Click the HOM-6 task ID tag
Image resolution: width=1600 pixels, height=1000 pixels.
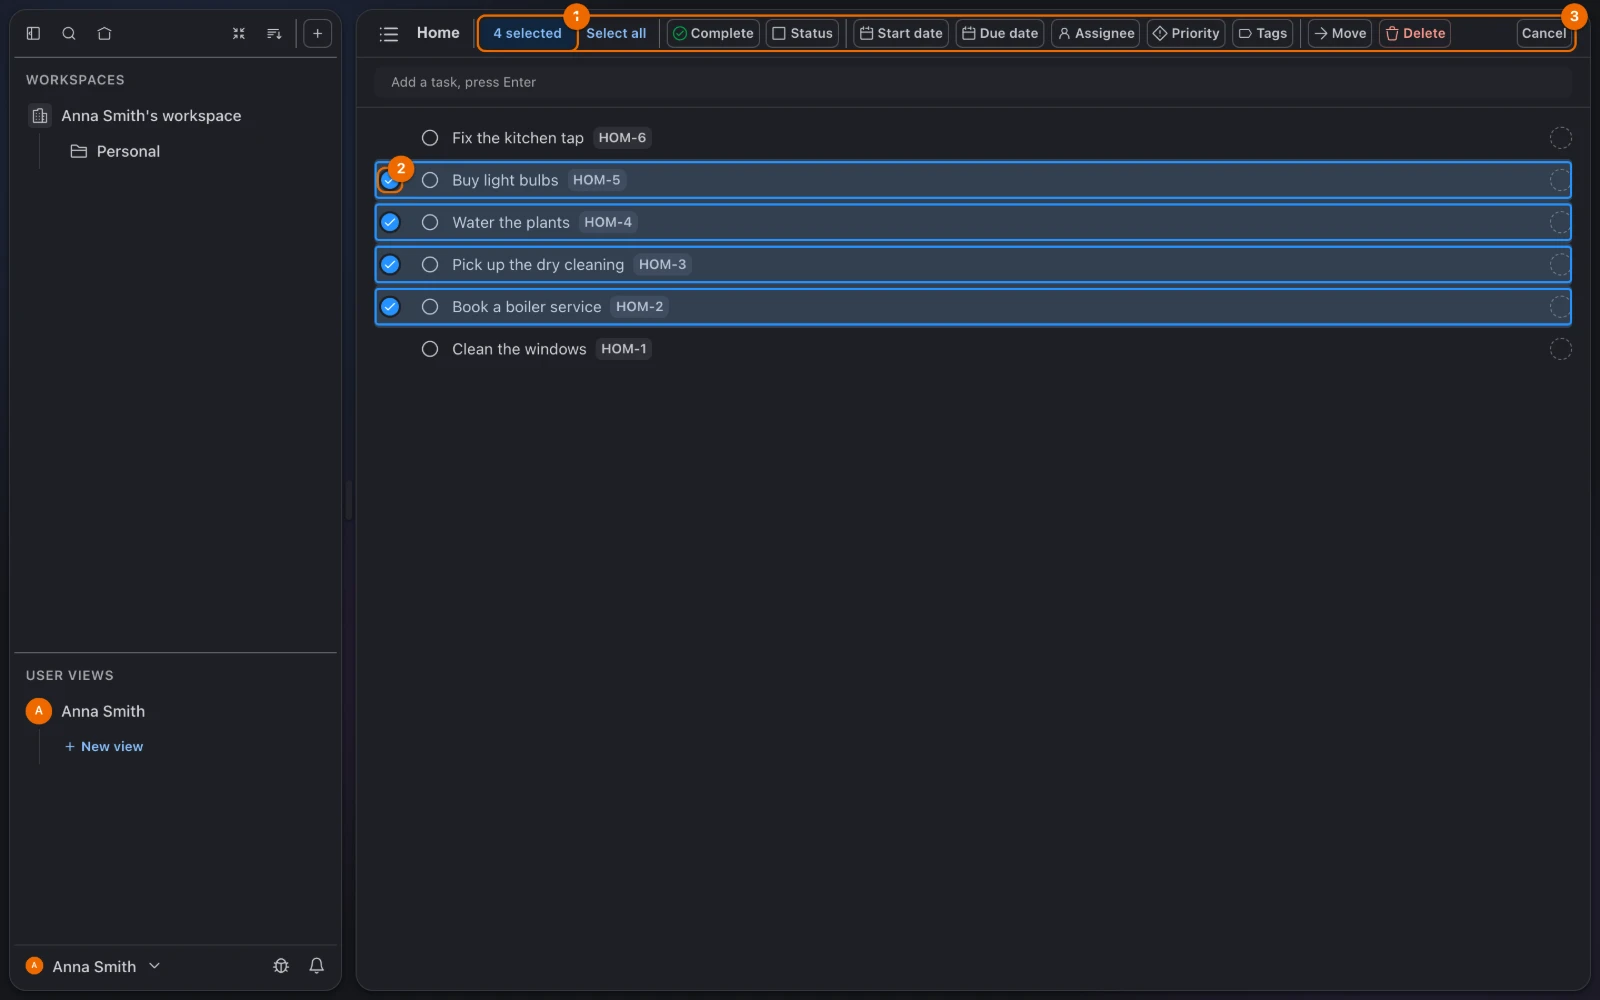click(x=622, y=138)
